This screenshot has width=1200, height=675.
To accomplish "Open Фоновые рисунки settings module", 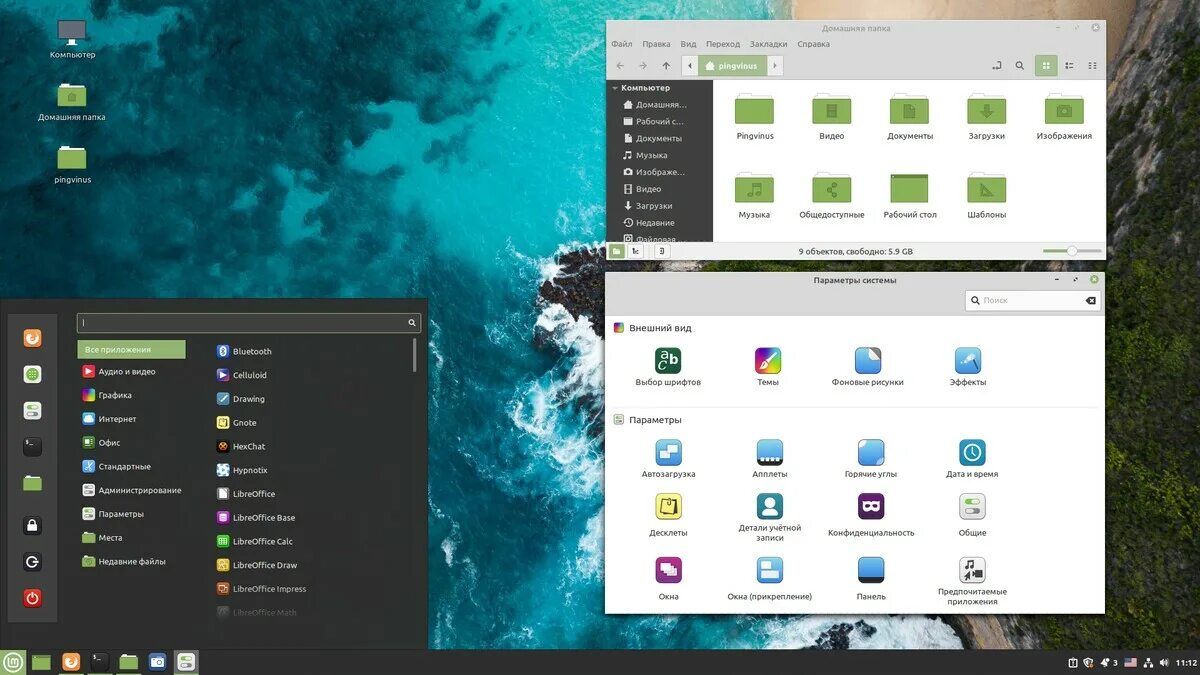I will (x=868, y=368).
